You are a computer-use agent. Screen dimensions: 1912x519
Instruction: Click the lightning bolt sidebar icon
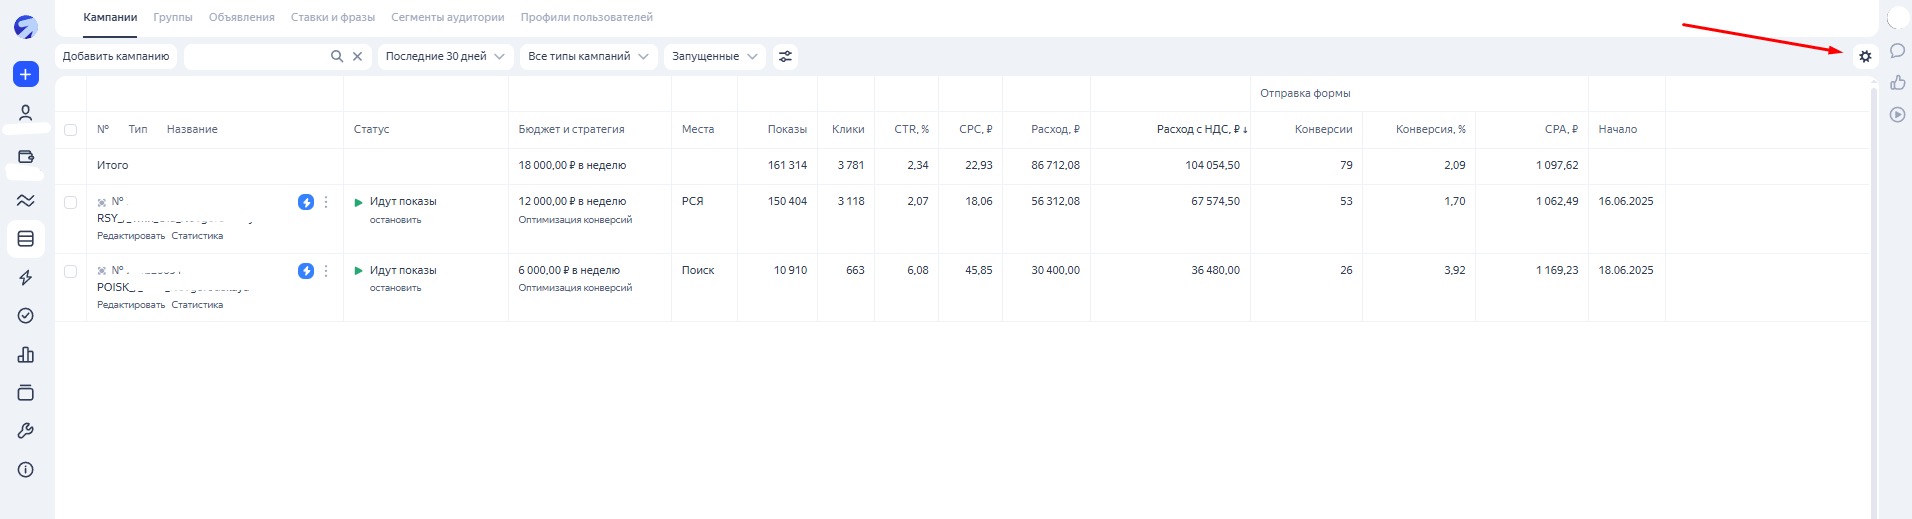pyautogui.click(x=26, y=278)
